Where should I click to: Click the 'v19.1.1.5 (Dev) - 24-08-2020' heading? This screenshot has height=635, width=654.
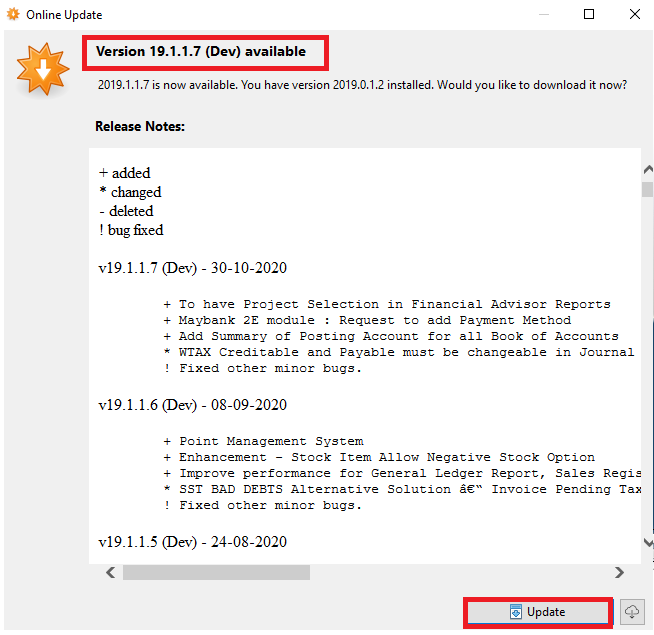click(x=193, y=542)
